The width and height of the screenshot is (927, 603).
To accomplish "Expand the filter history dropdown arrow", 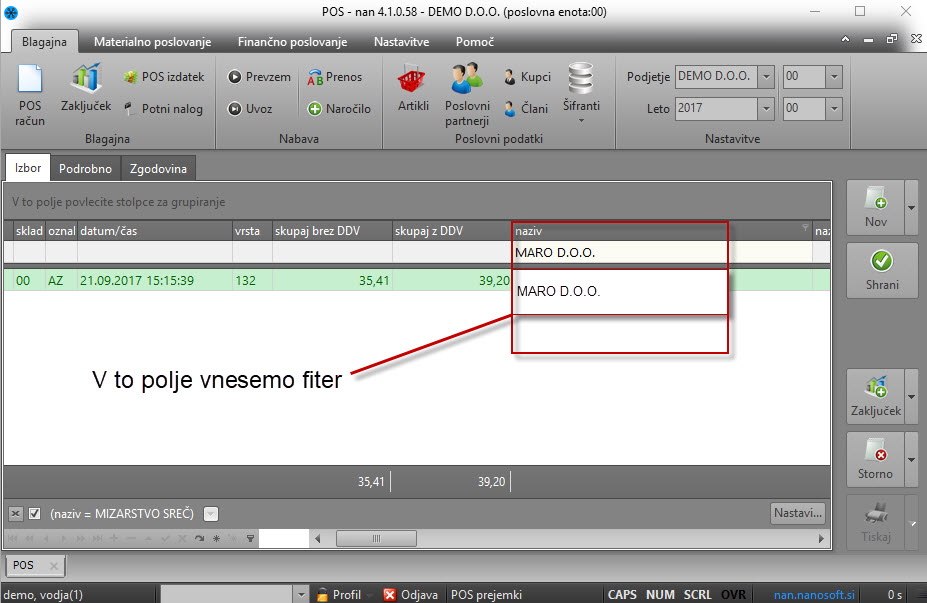I will [x=210, y=514].
